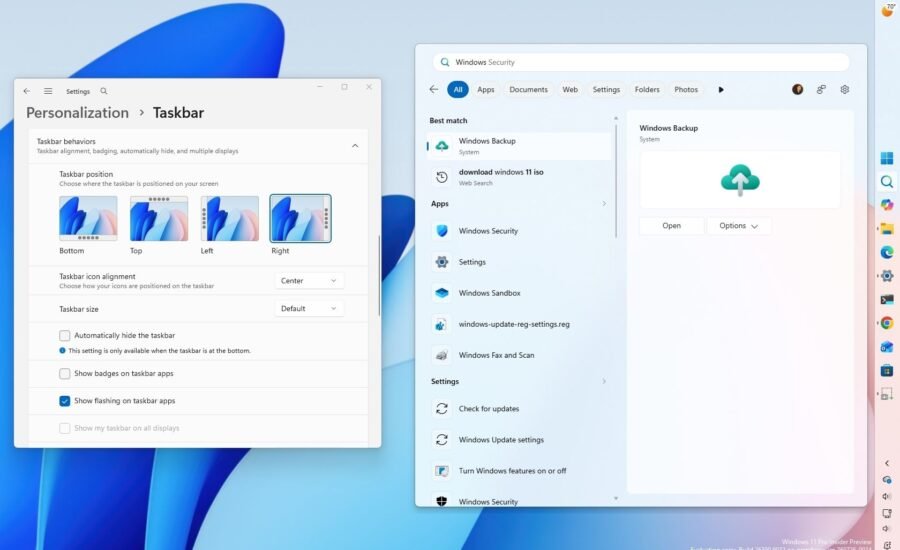The width and height of the screenshot is (900, 550).
Task: Click the Personalization breadcrumb link
Action: point(77,113)
